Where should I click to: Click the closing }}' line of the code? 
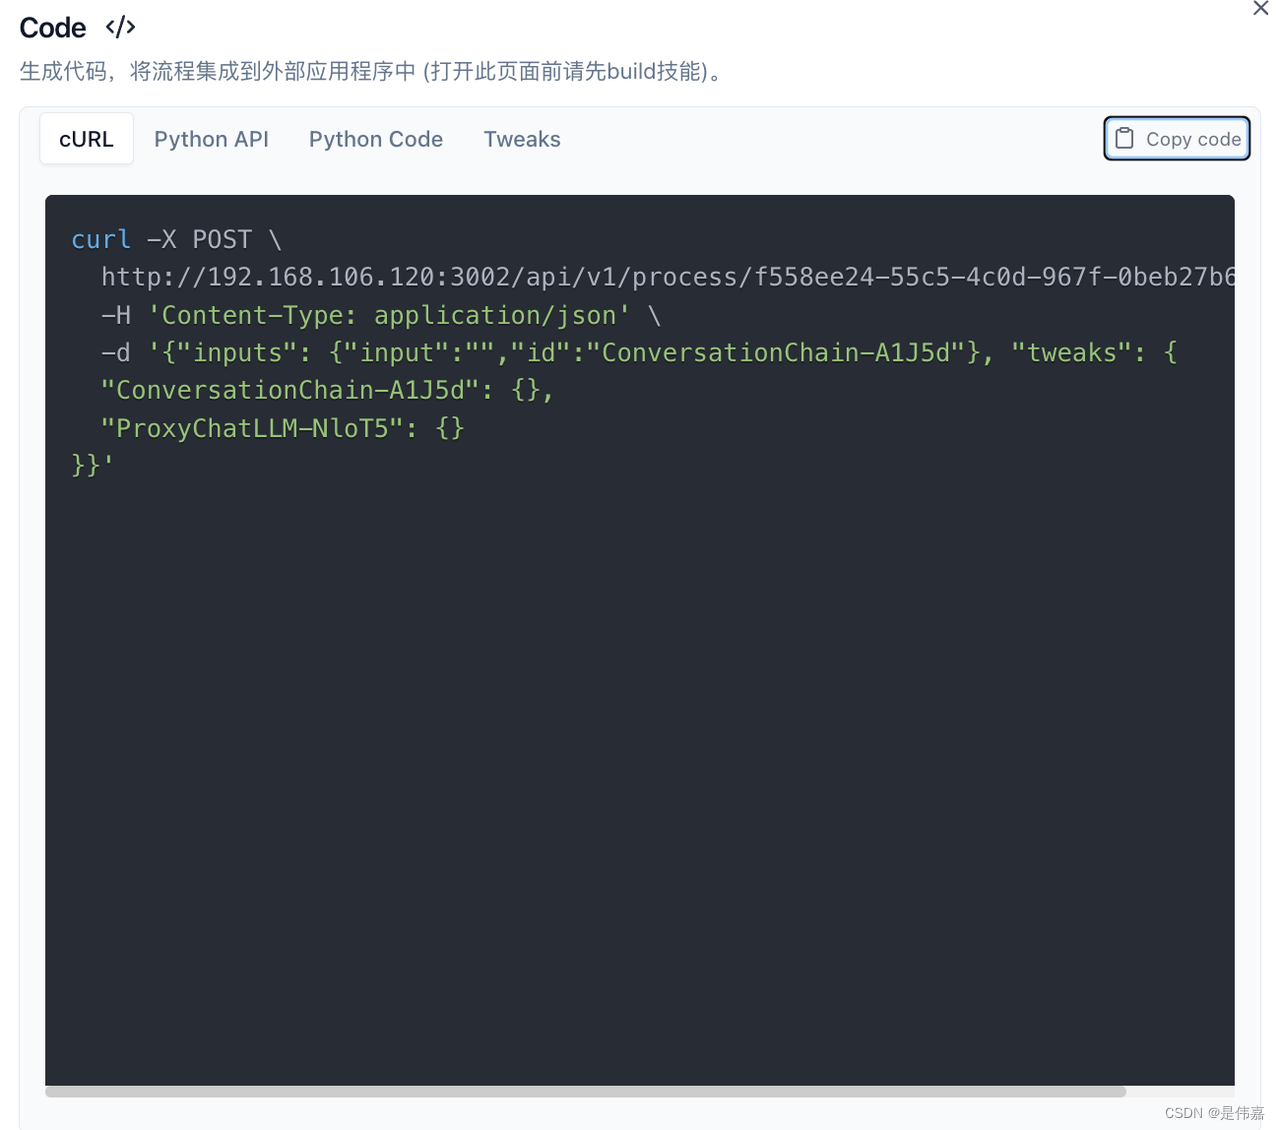pyautogui.click(x=93, y=465)
